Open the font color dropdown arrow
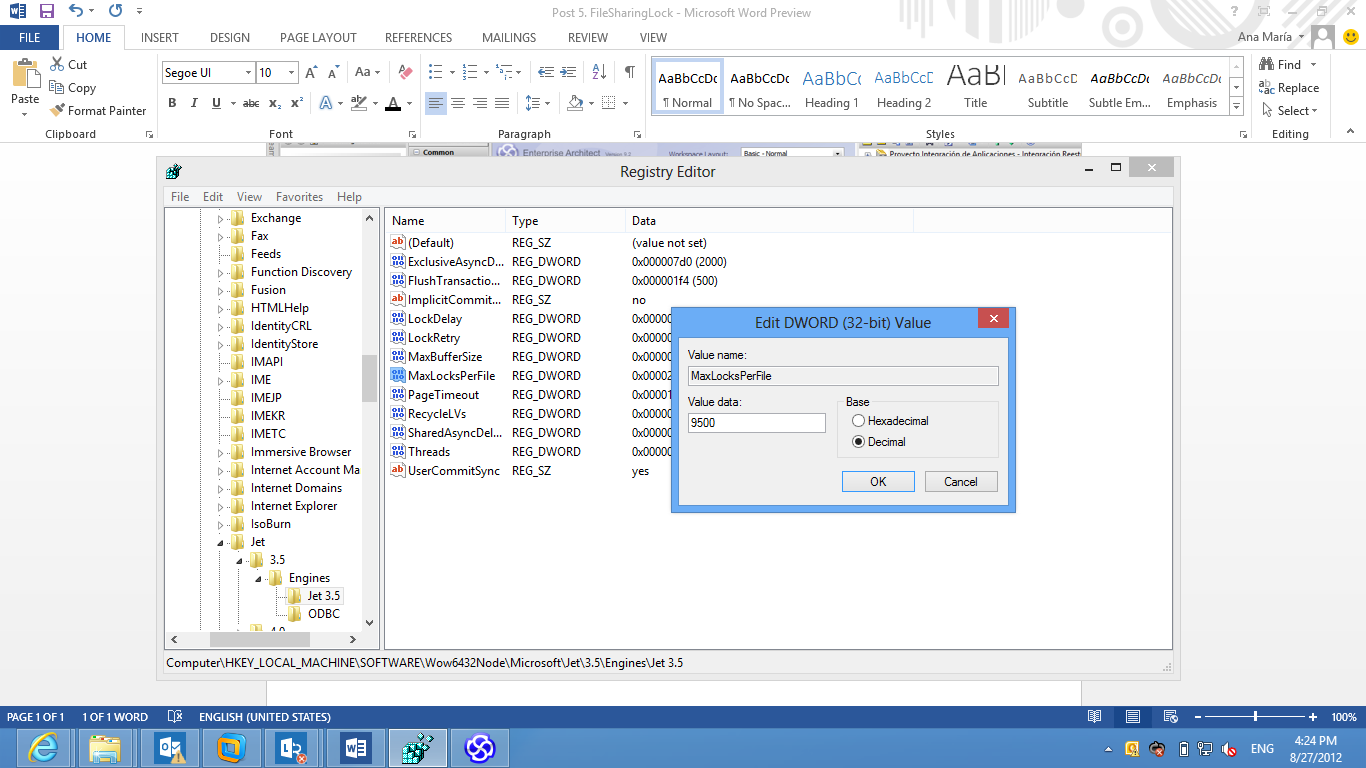 click(x=410, y=103)
